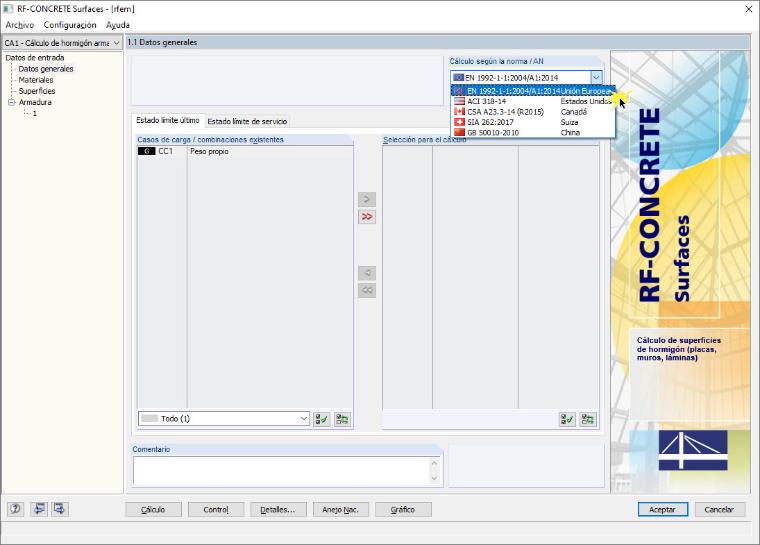Click the help question mark icon
Viewport: 760px width, 545px height.
(15, 509)
